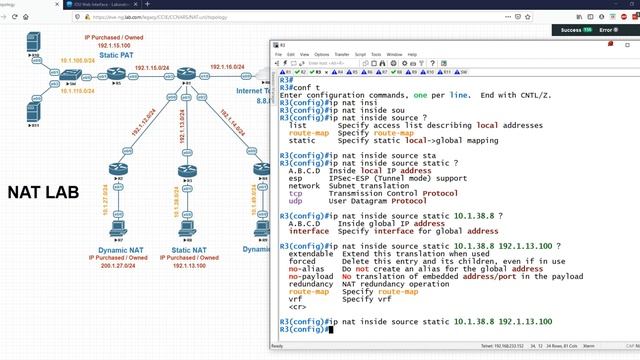The width and height of the screenshot is (640, 360).
Task: Switch to the R11 session tab
Action: point(444,72)
